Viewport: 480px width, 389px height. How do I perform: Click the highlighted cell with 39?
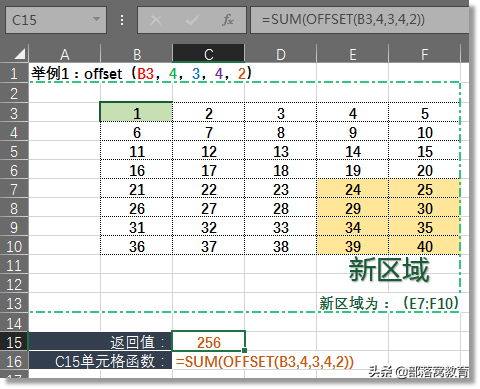coord(353,246)
